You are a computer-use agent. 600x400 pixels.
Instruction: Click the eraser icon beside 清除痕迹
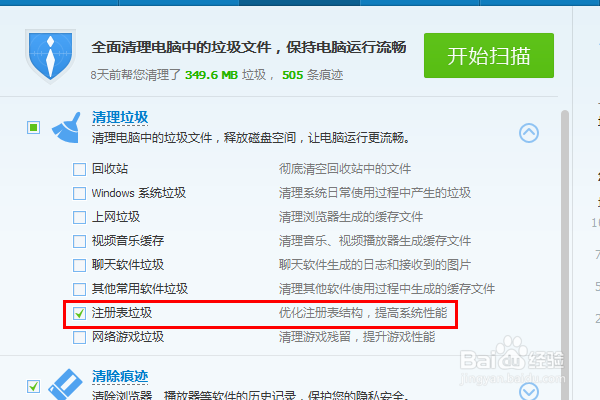coord(65,385)
